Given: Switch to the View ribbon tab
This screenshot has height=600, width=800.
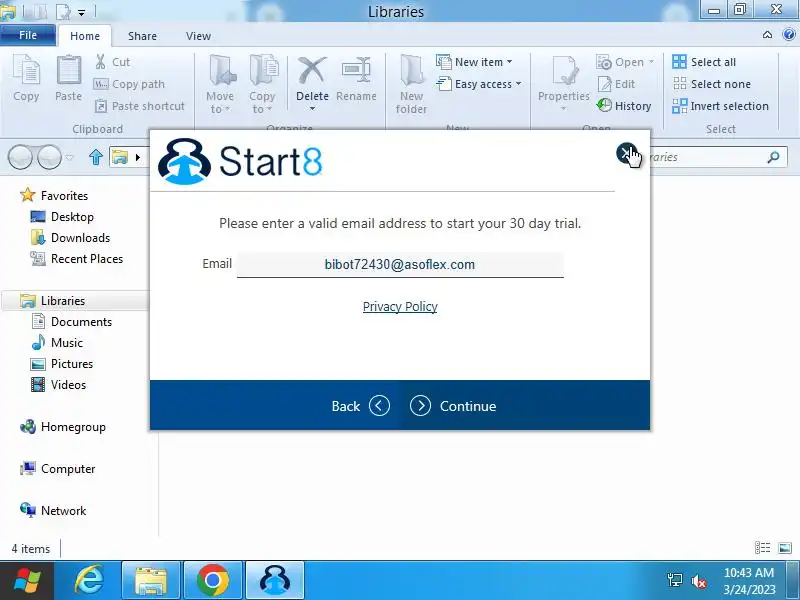Looking at the screenshot, I should [x=198, y=36].
